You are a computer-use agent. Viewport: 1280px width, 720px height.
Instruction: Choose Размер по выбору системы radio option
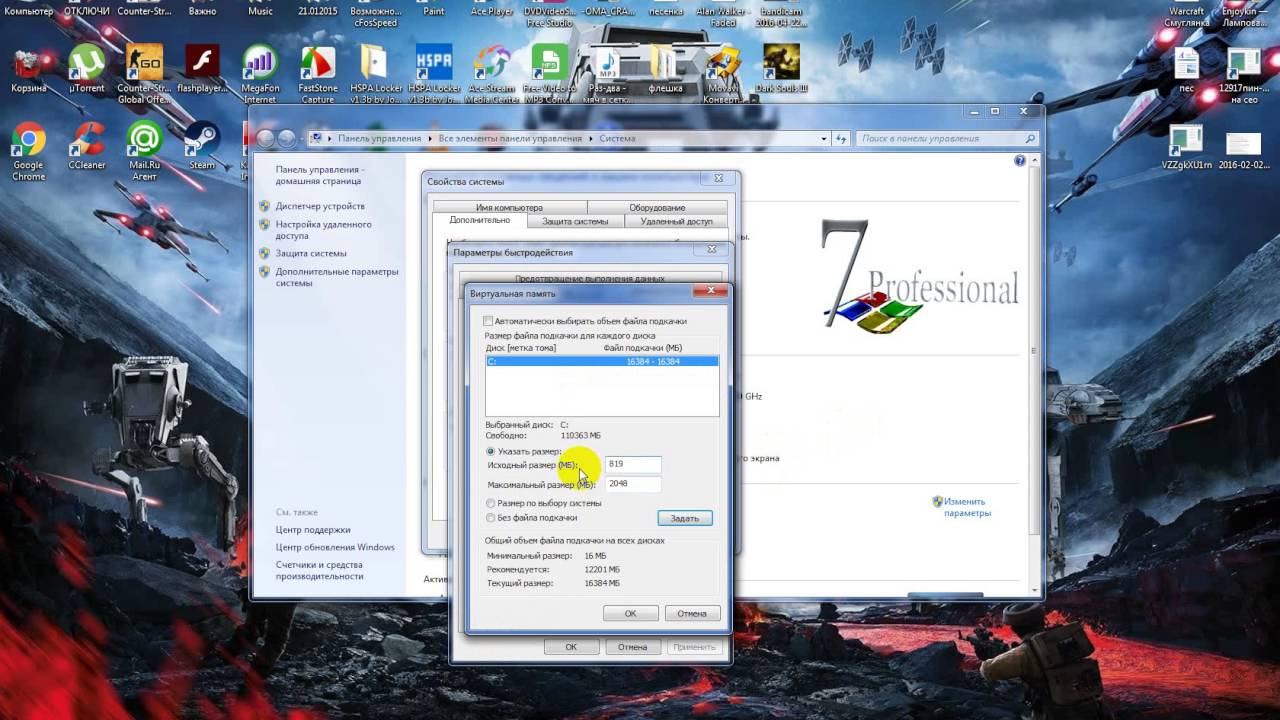pos(490,503)
